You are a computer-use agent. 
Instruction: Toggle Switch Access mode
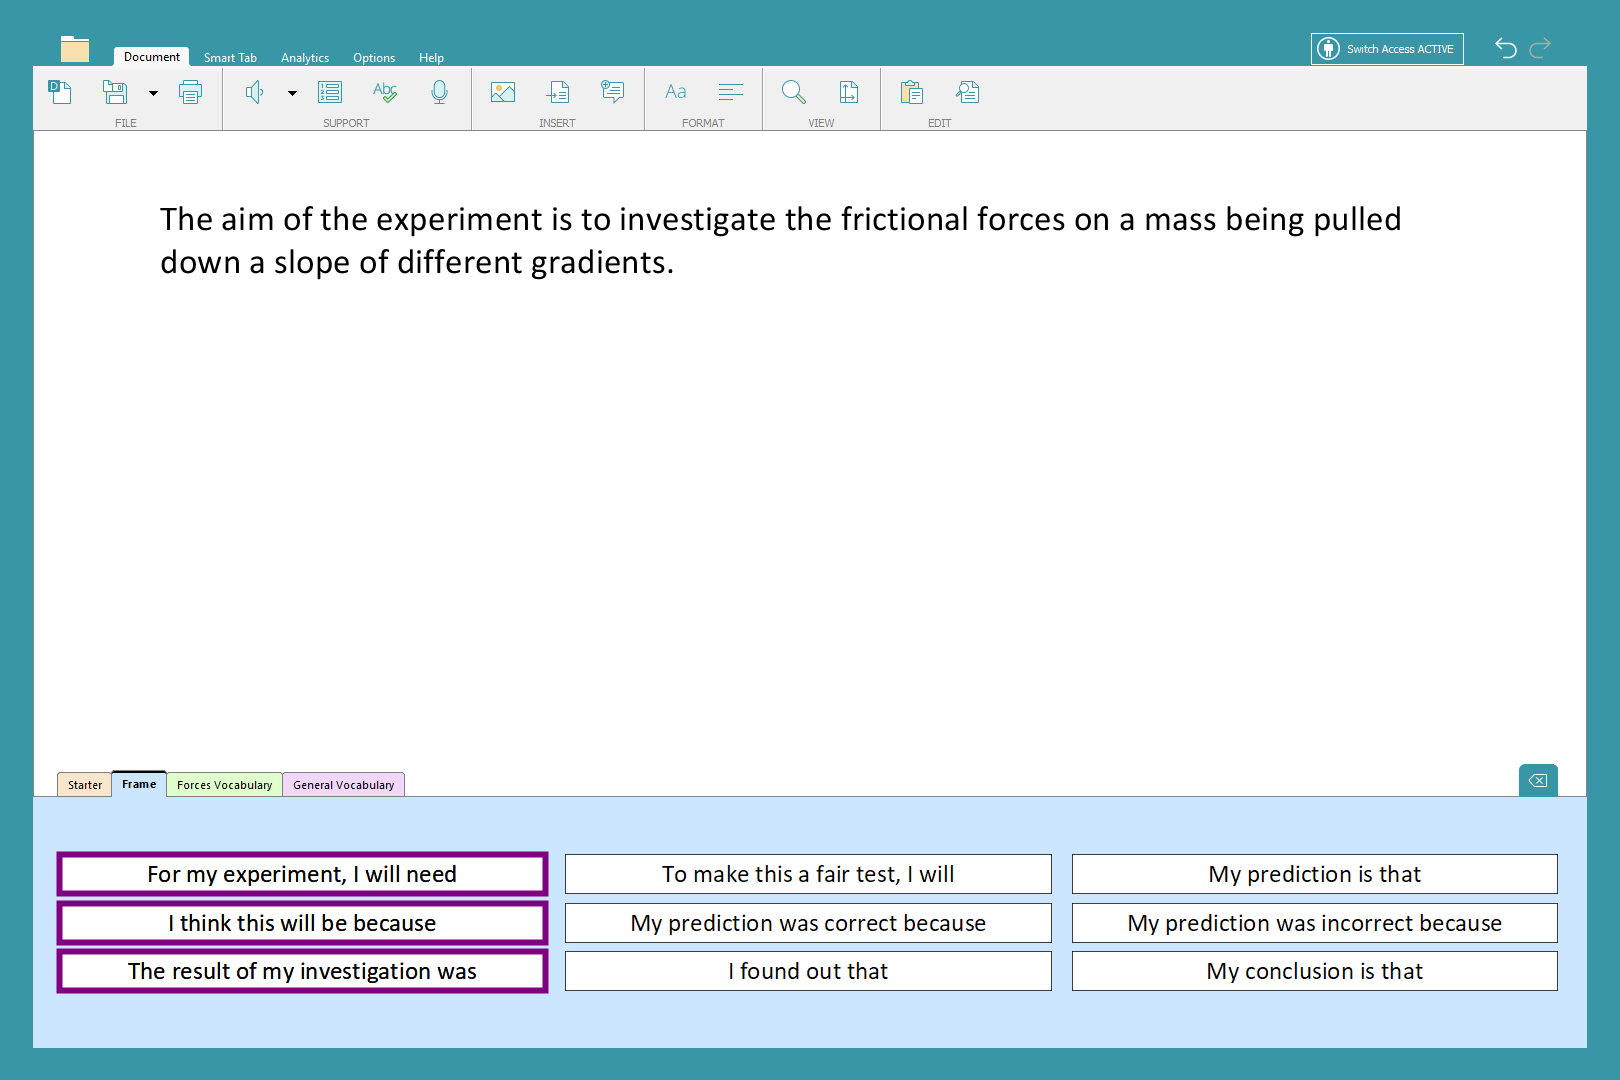[x=1387, y=49]
